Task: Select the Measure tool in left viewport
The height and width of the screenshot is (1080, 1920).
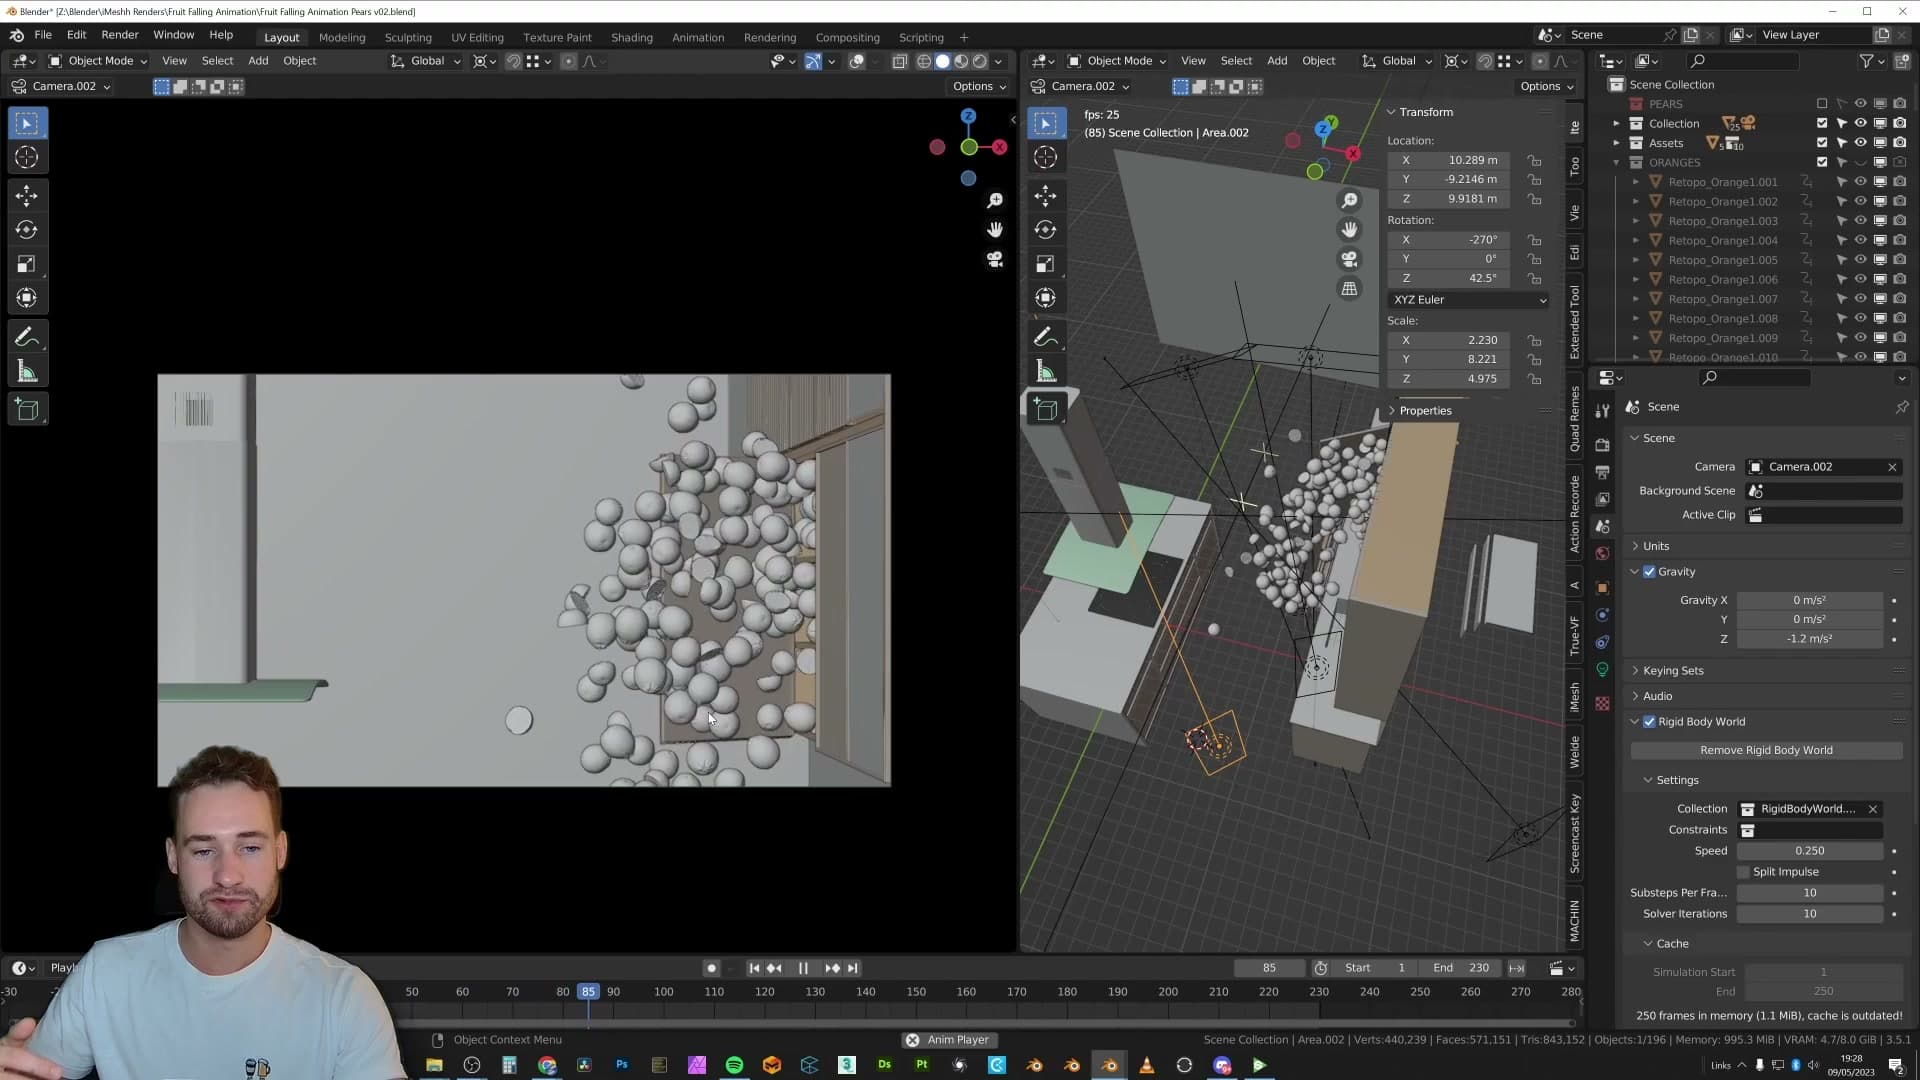Action: 27,373
